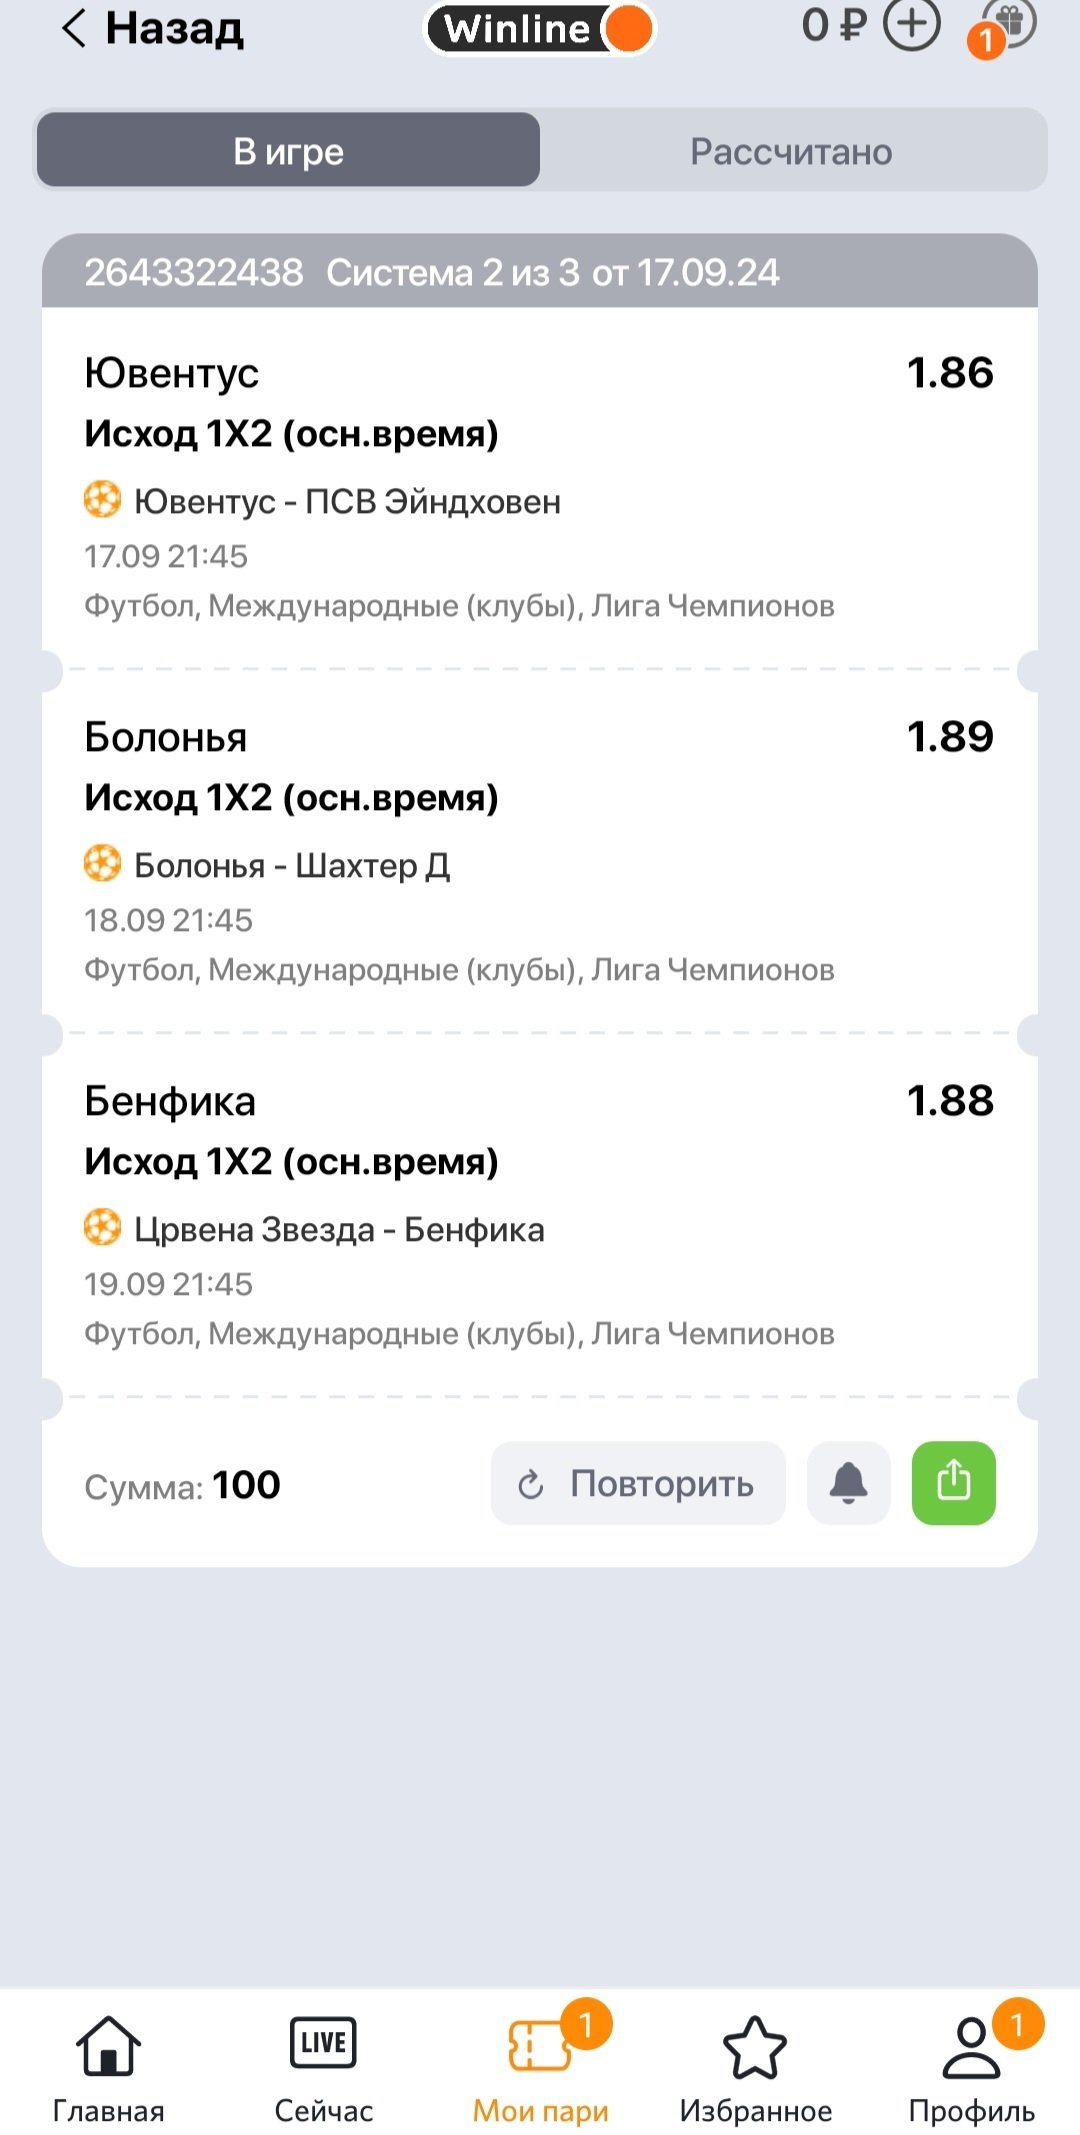Go back with the Назад button
Image resolution: width=1080 pixels, height=2135 pixels.
pyautogui.click(x=153, y=28)
